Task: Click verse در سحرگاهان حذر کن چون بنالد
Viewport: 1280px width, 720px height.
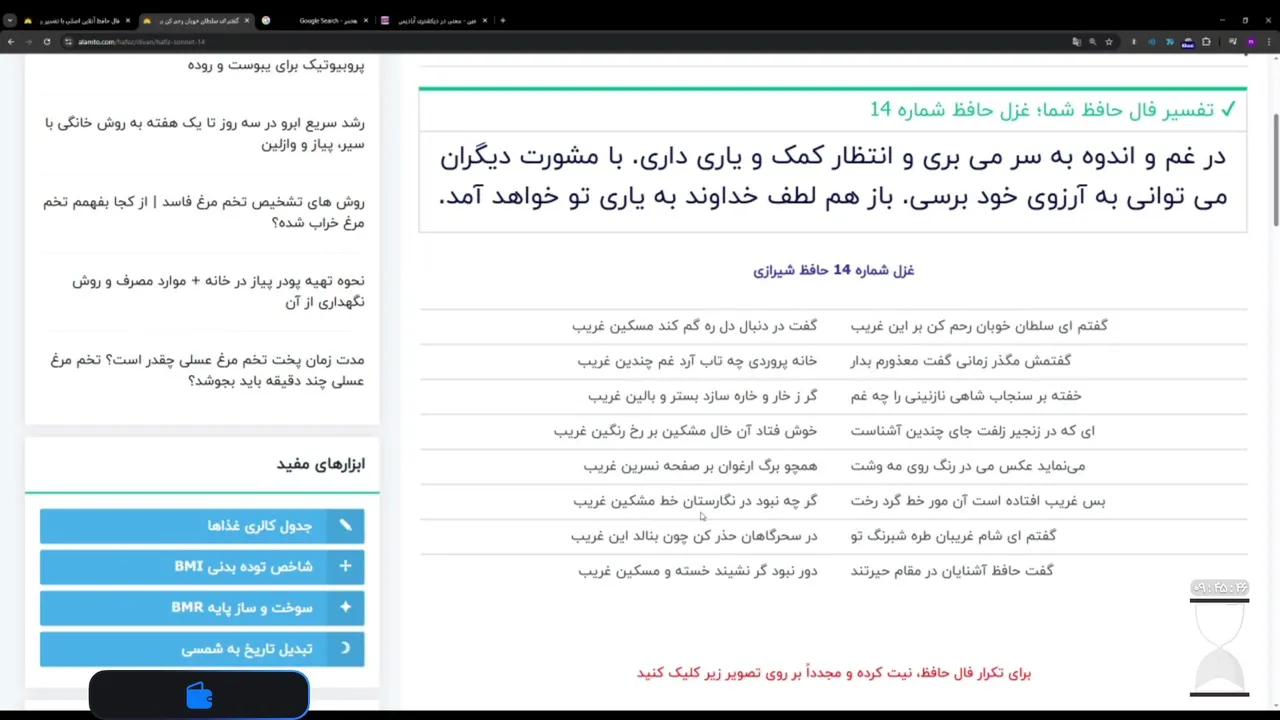Action: click(694, 536)
